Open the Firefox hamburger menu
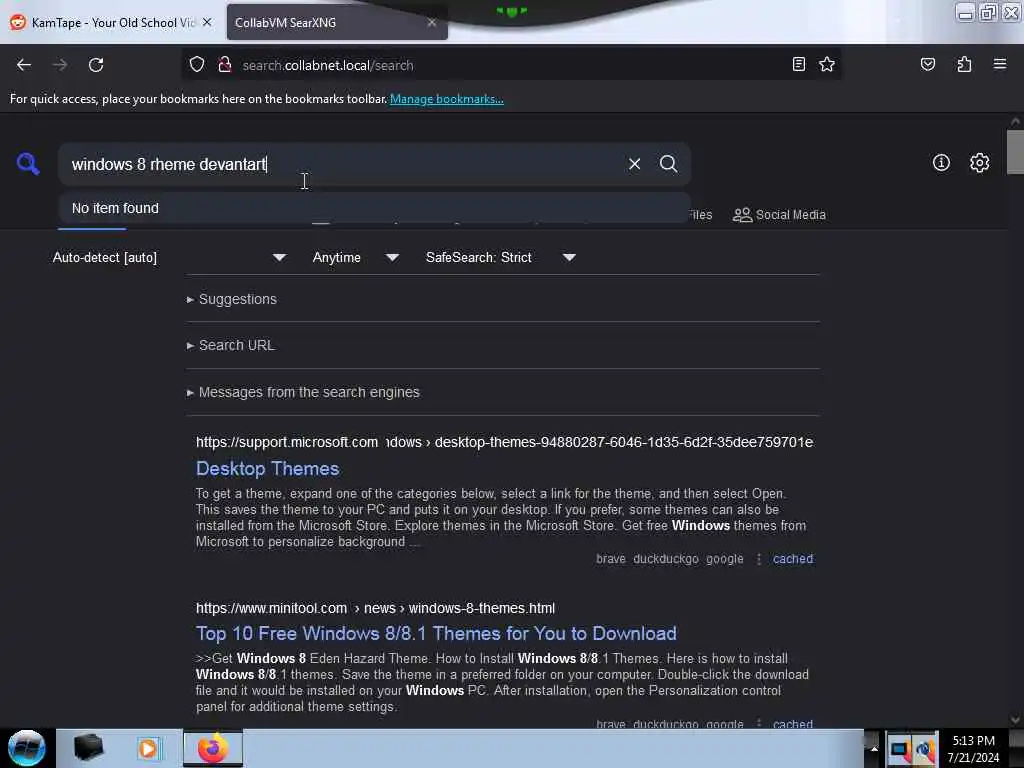Image resolution: width=1024 pixels, height=768 pixels. coord(999,64)
